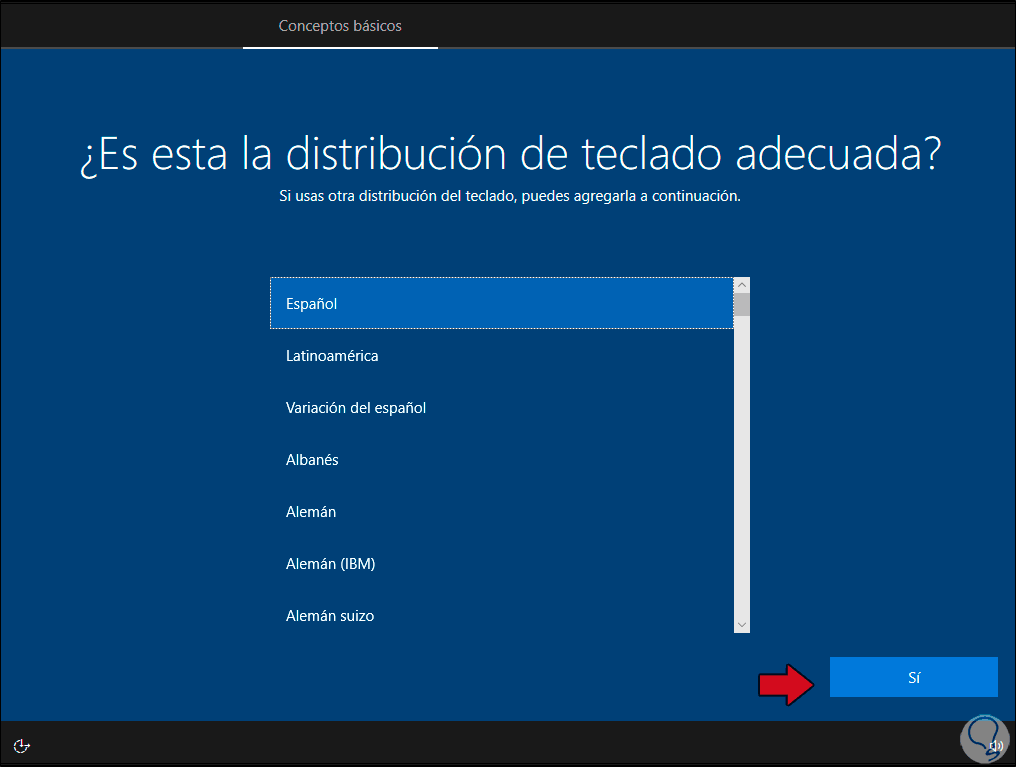The height and width of the screenshot is (767, 1016).
Task: Click the scrollbar up arrow
Action: [741, 284]
